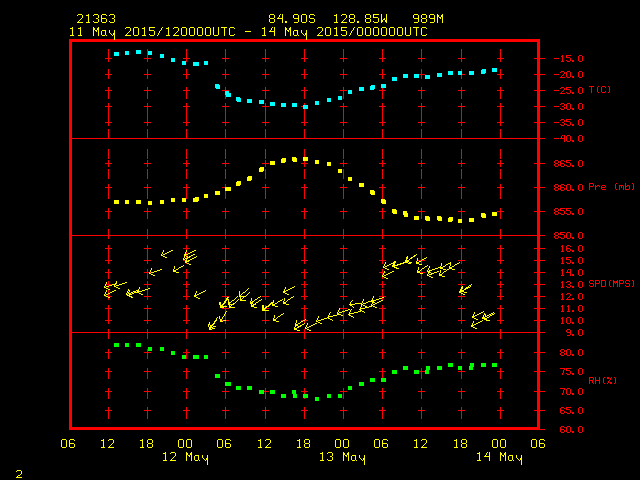Select the 850.0 pressure tick label
The width and height of the screenshot is (640, 480).
[569, 236]
